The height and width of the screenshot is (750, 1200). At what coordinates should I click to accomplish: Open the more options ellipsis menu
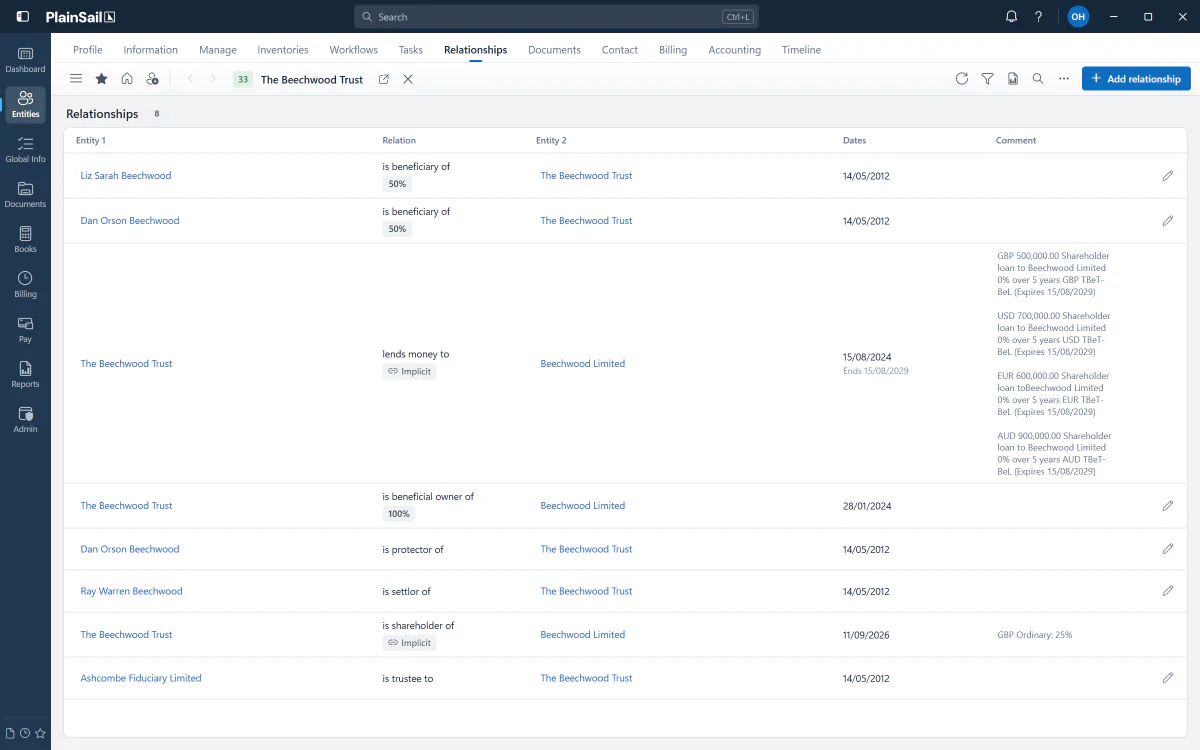[1064, 79]
